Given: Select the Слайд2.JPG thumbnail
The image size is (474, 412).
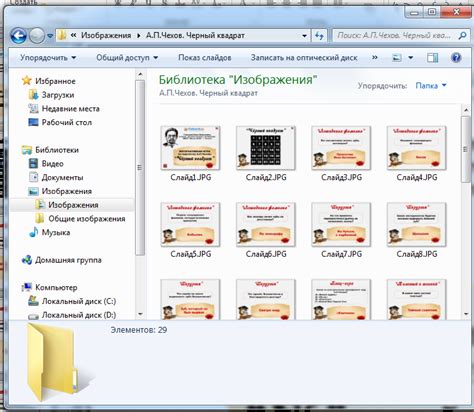Looking at the screenshot, I should pyautogui.click(x=266, y=154).
